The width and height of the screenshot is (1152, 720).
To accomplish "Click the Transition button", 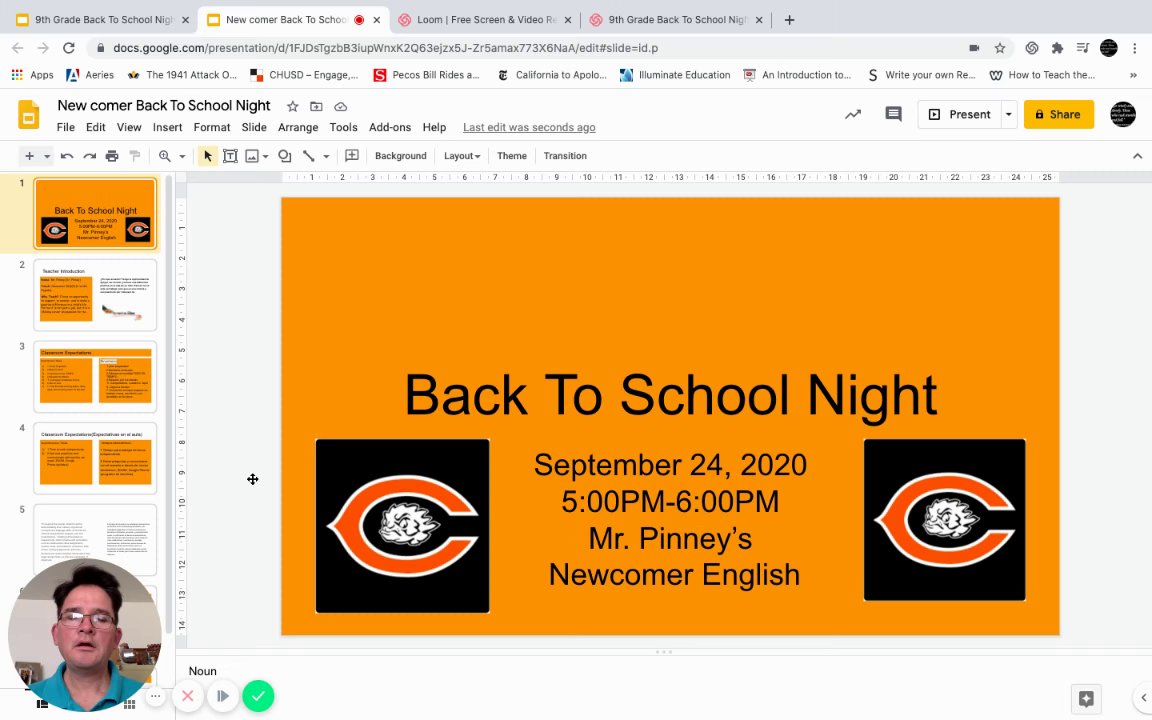I will tap(565, 156).
